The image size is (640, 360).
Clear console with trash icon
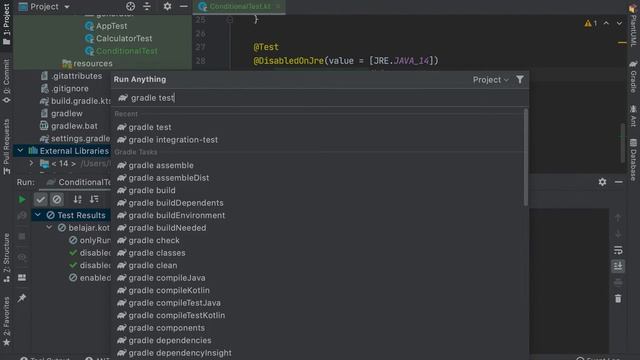[x=618, y=299]
